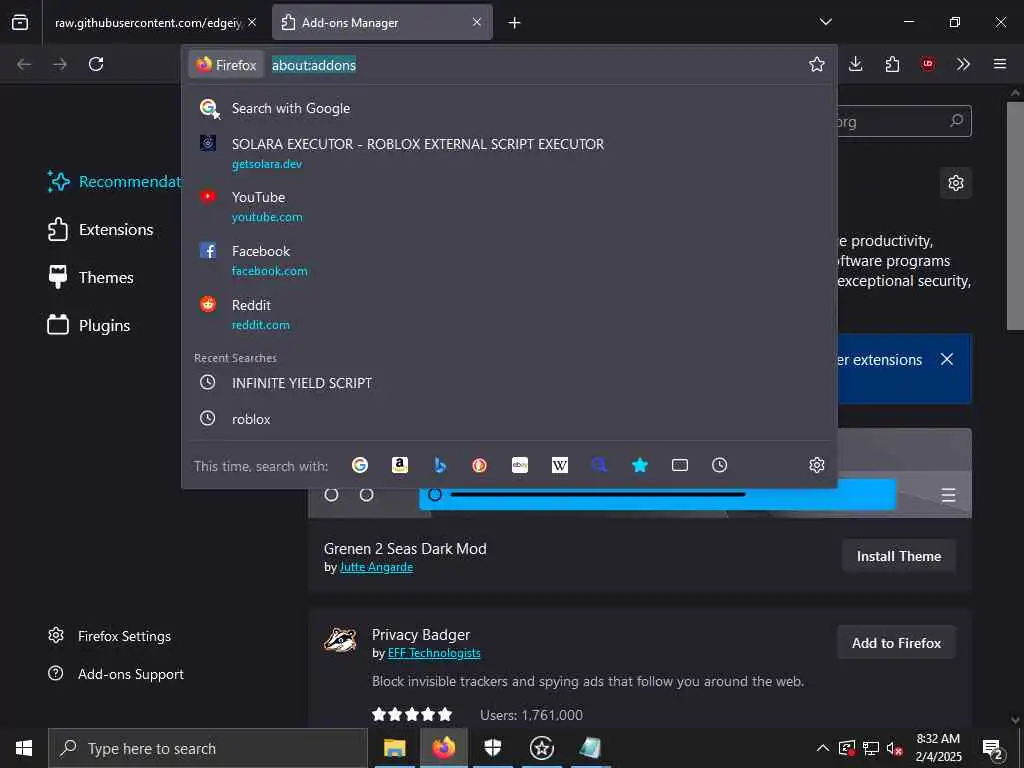Open SOLARA EXECUTOR suggestion

click(509, 153)
